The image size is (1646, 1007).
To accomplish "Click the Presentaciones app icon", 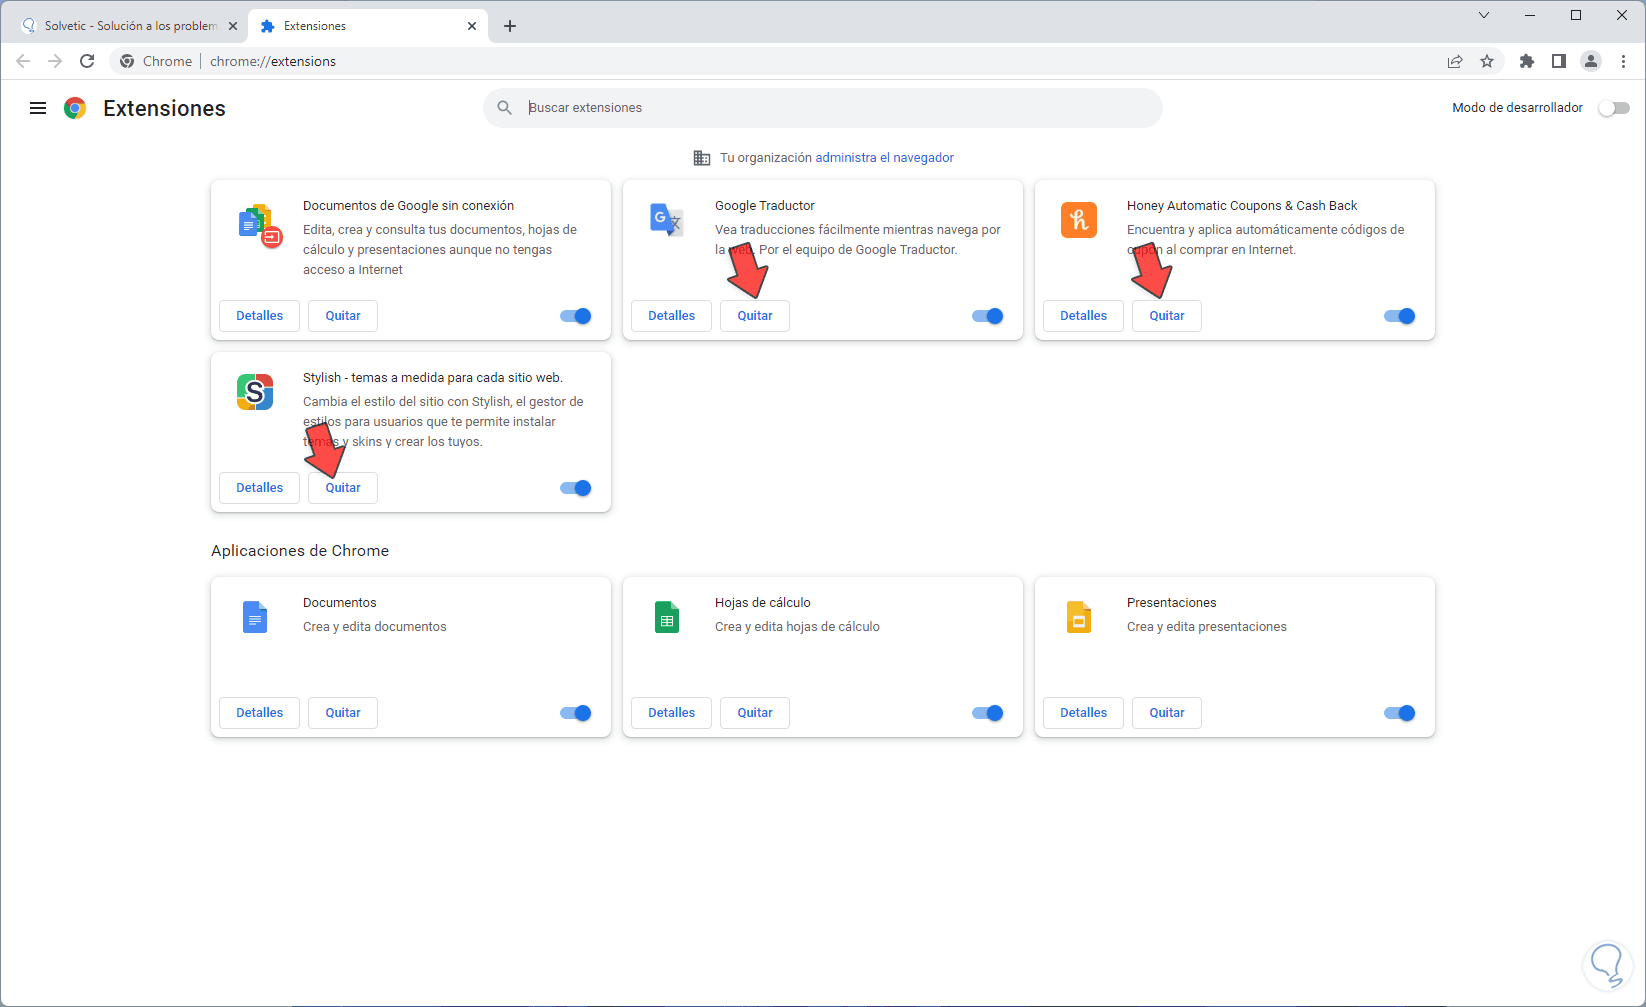I will 1079,617.
